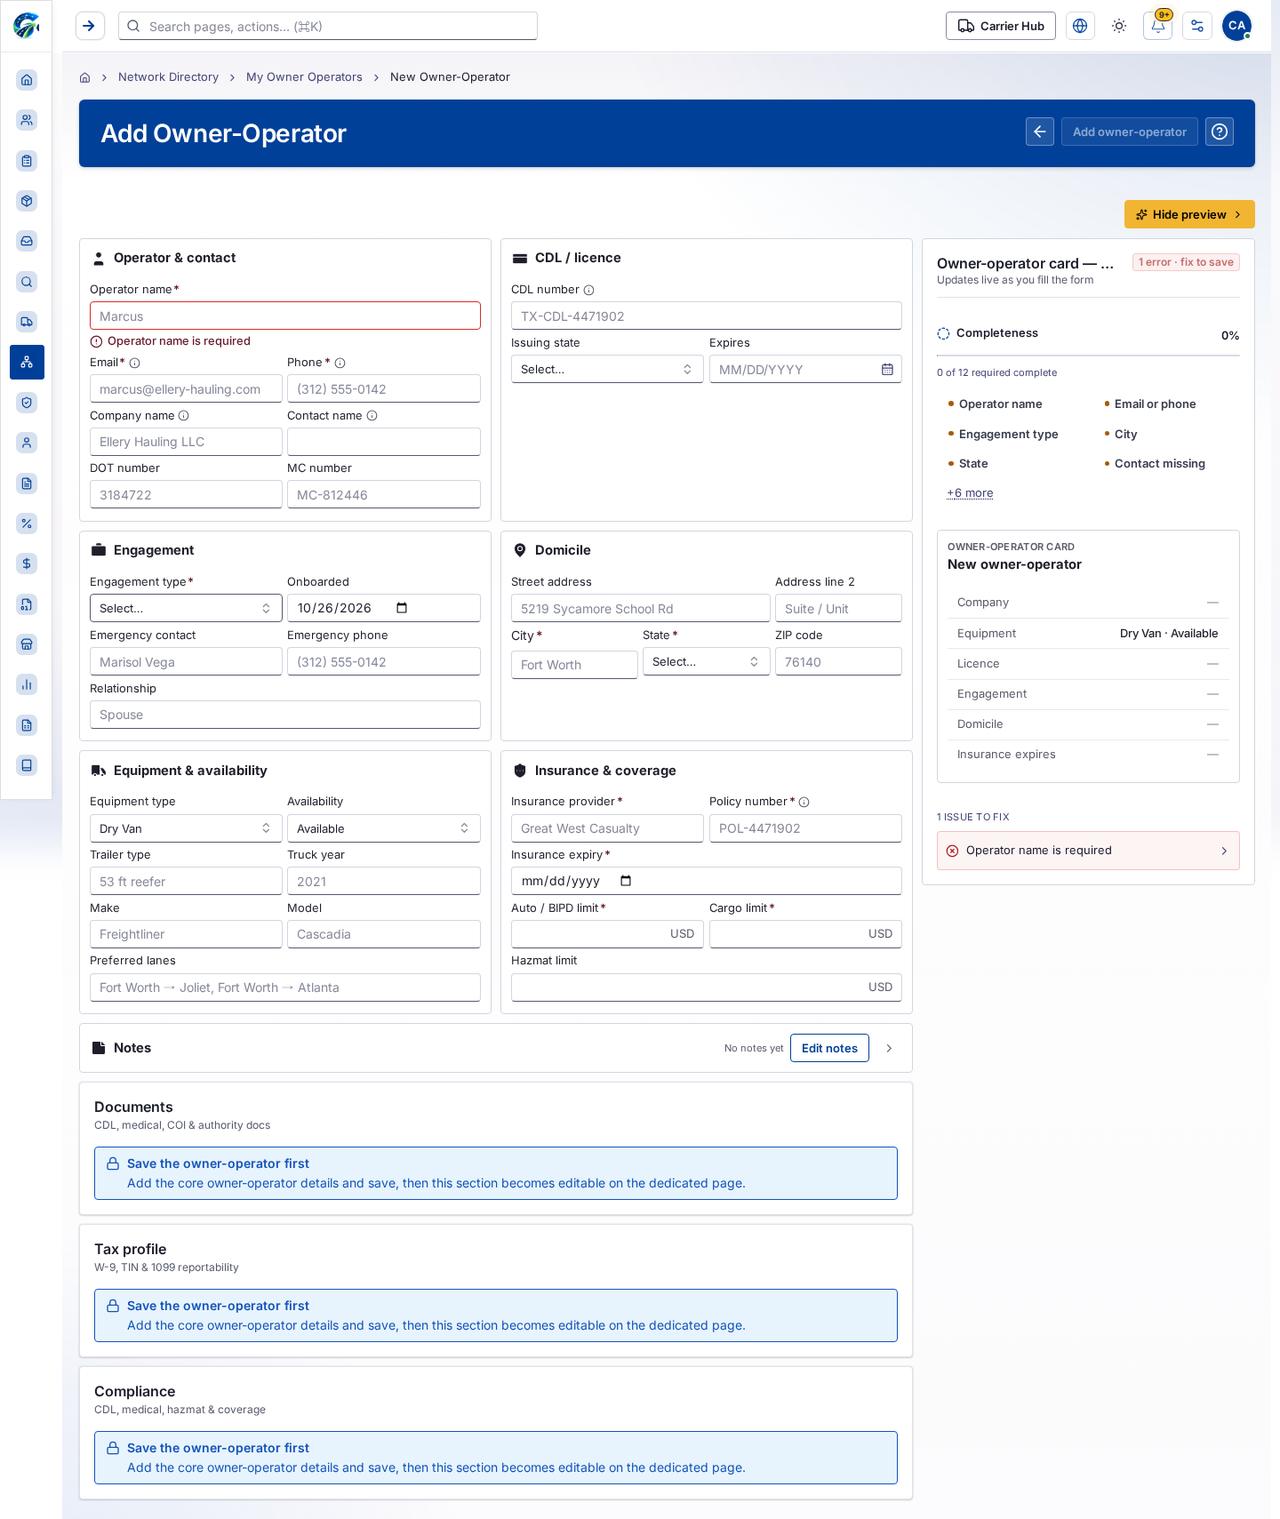Open the bar chart sidebar icon
The height and width of the screenshot is (1519, 1280).
[27, 685]
